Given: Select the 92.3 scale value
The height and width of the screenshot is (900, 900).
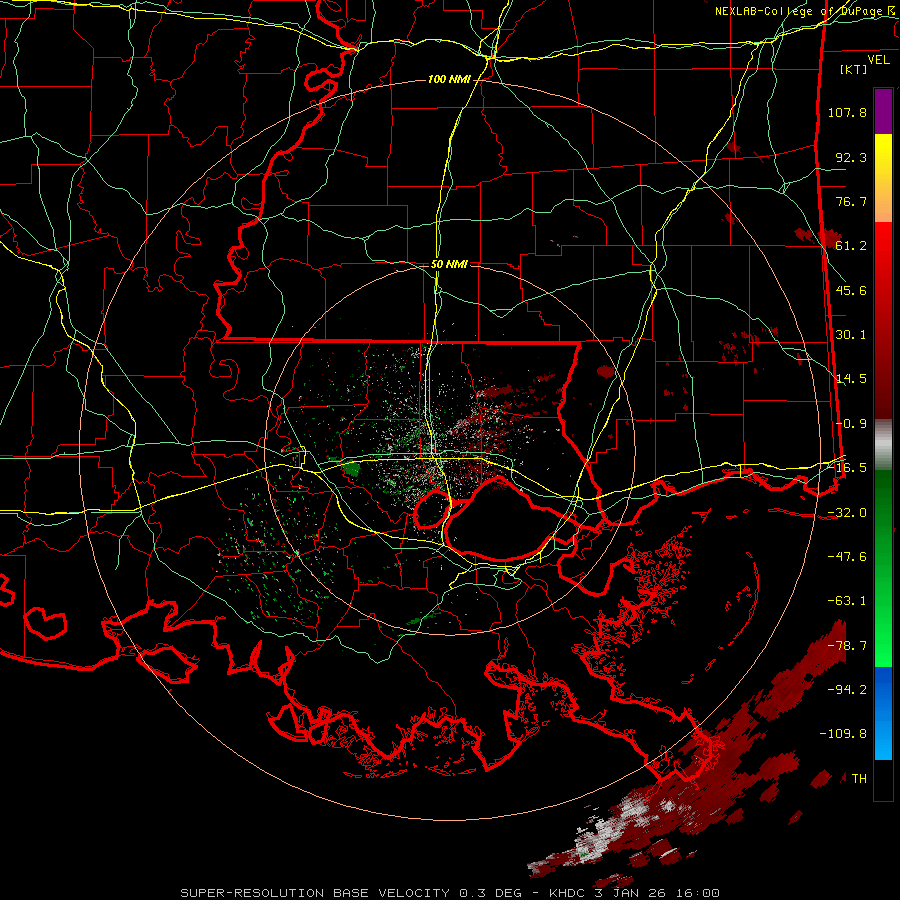Looking at the screenshot, I should pyautogui.click(x=851, y=157).
